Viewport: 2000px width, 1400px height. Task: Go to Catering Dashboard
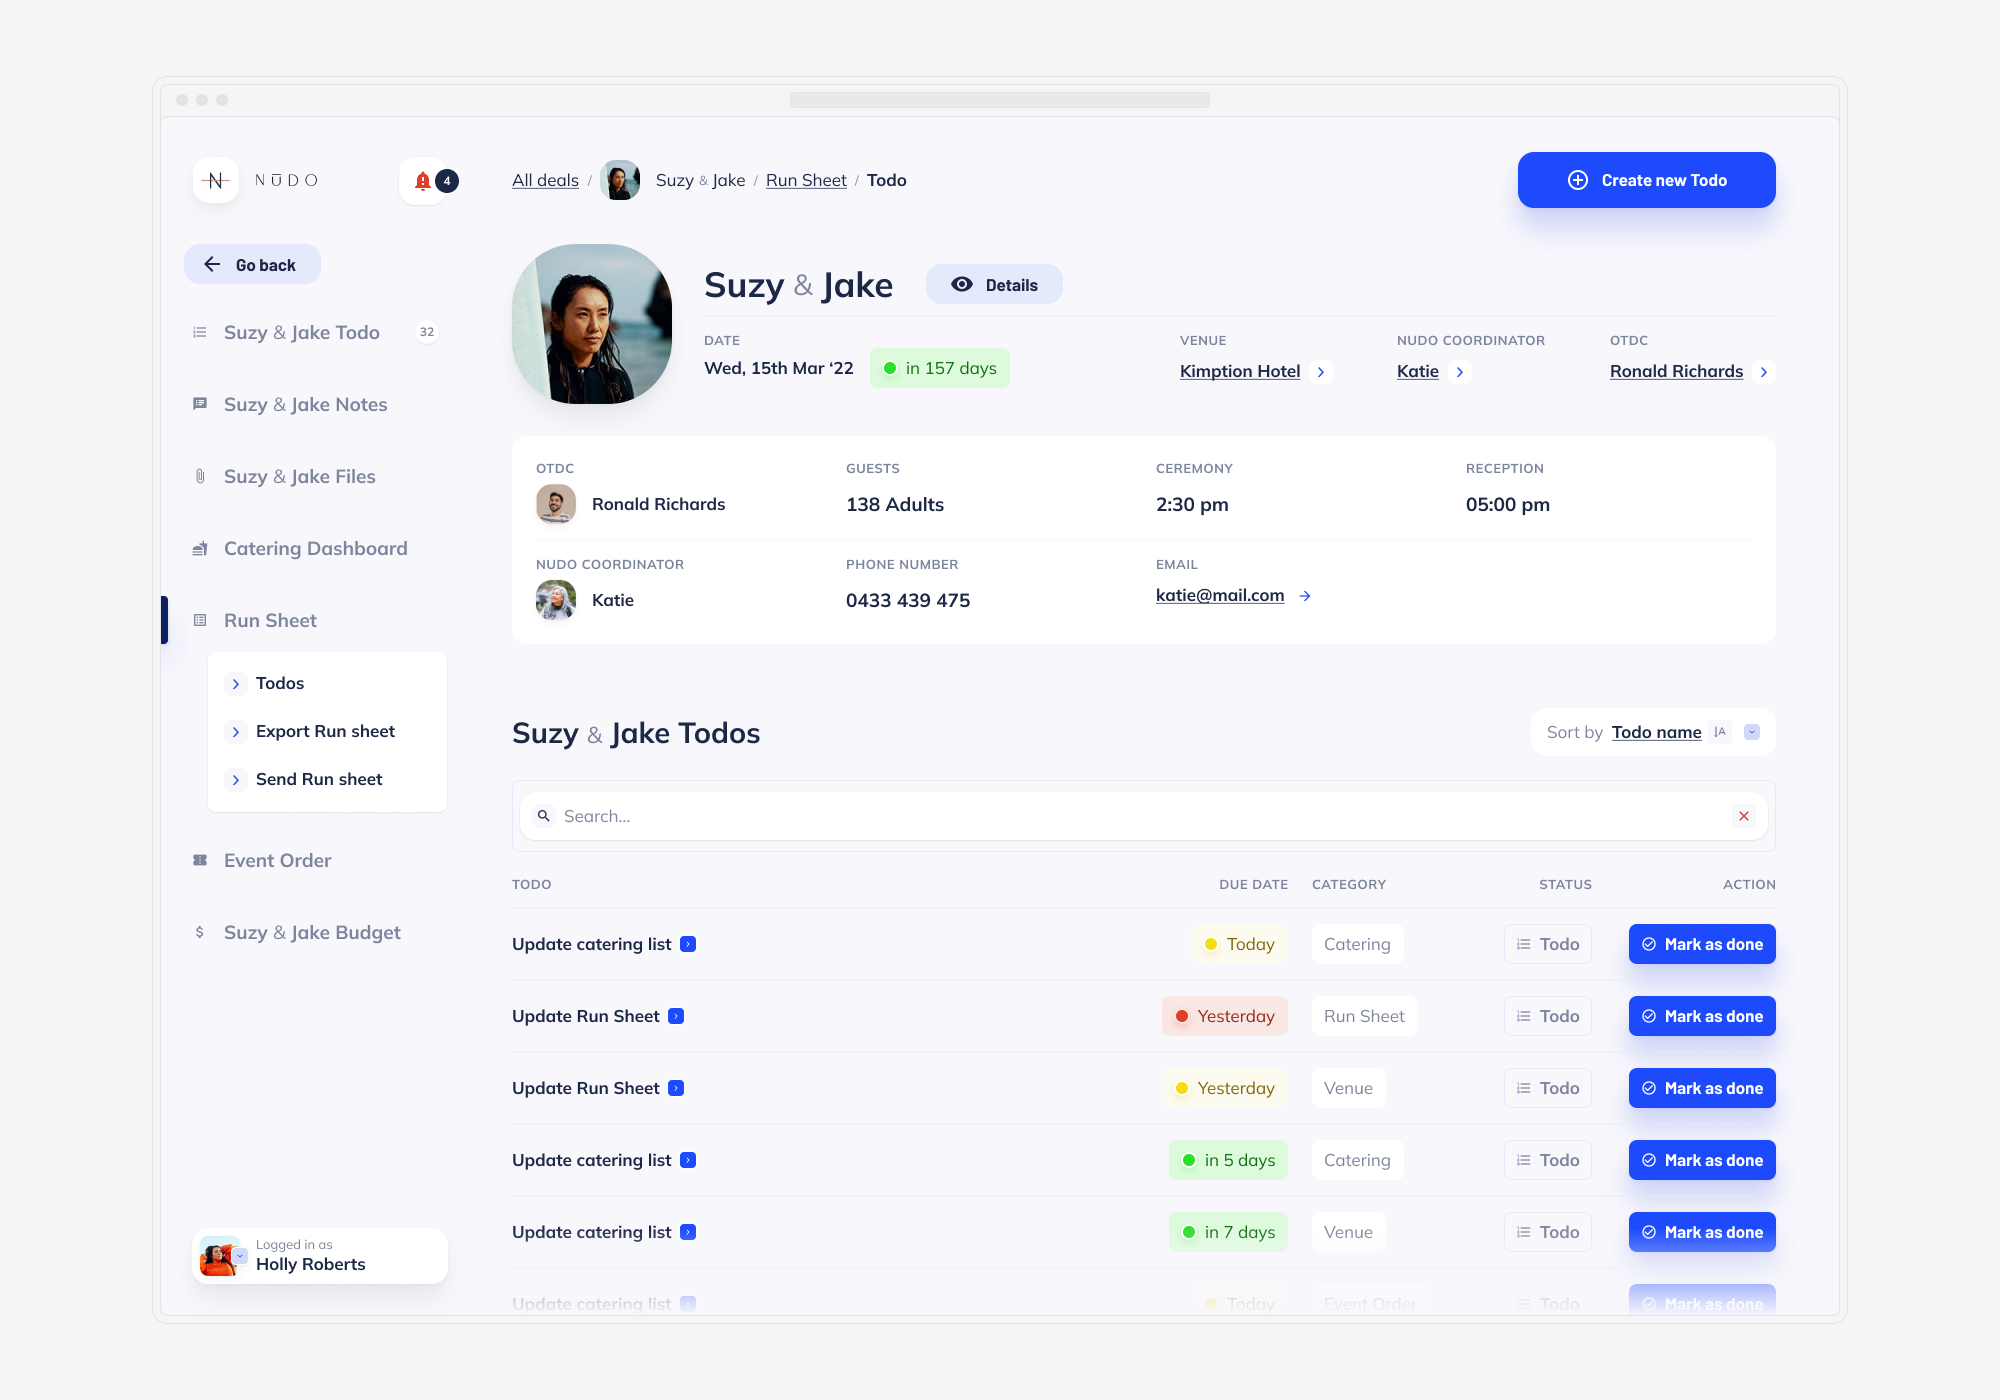coord(316,548)
